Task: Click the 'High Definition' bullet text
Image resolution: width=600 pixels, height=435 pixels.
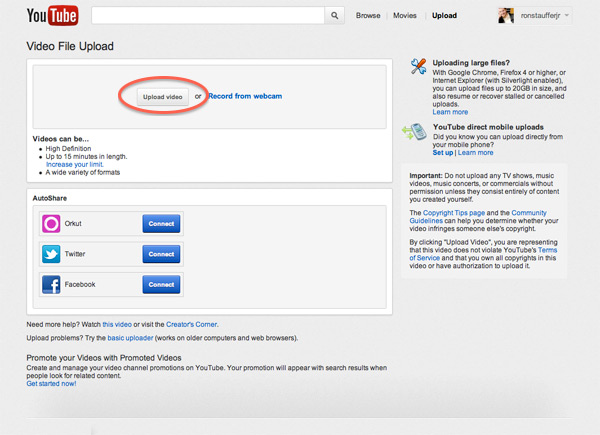Action: click(x=68, y=148)
